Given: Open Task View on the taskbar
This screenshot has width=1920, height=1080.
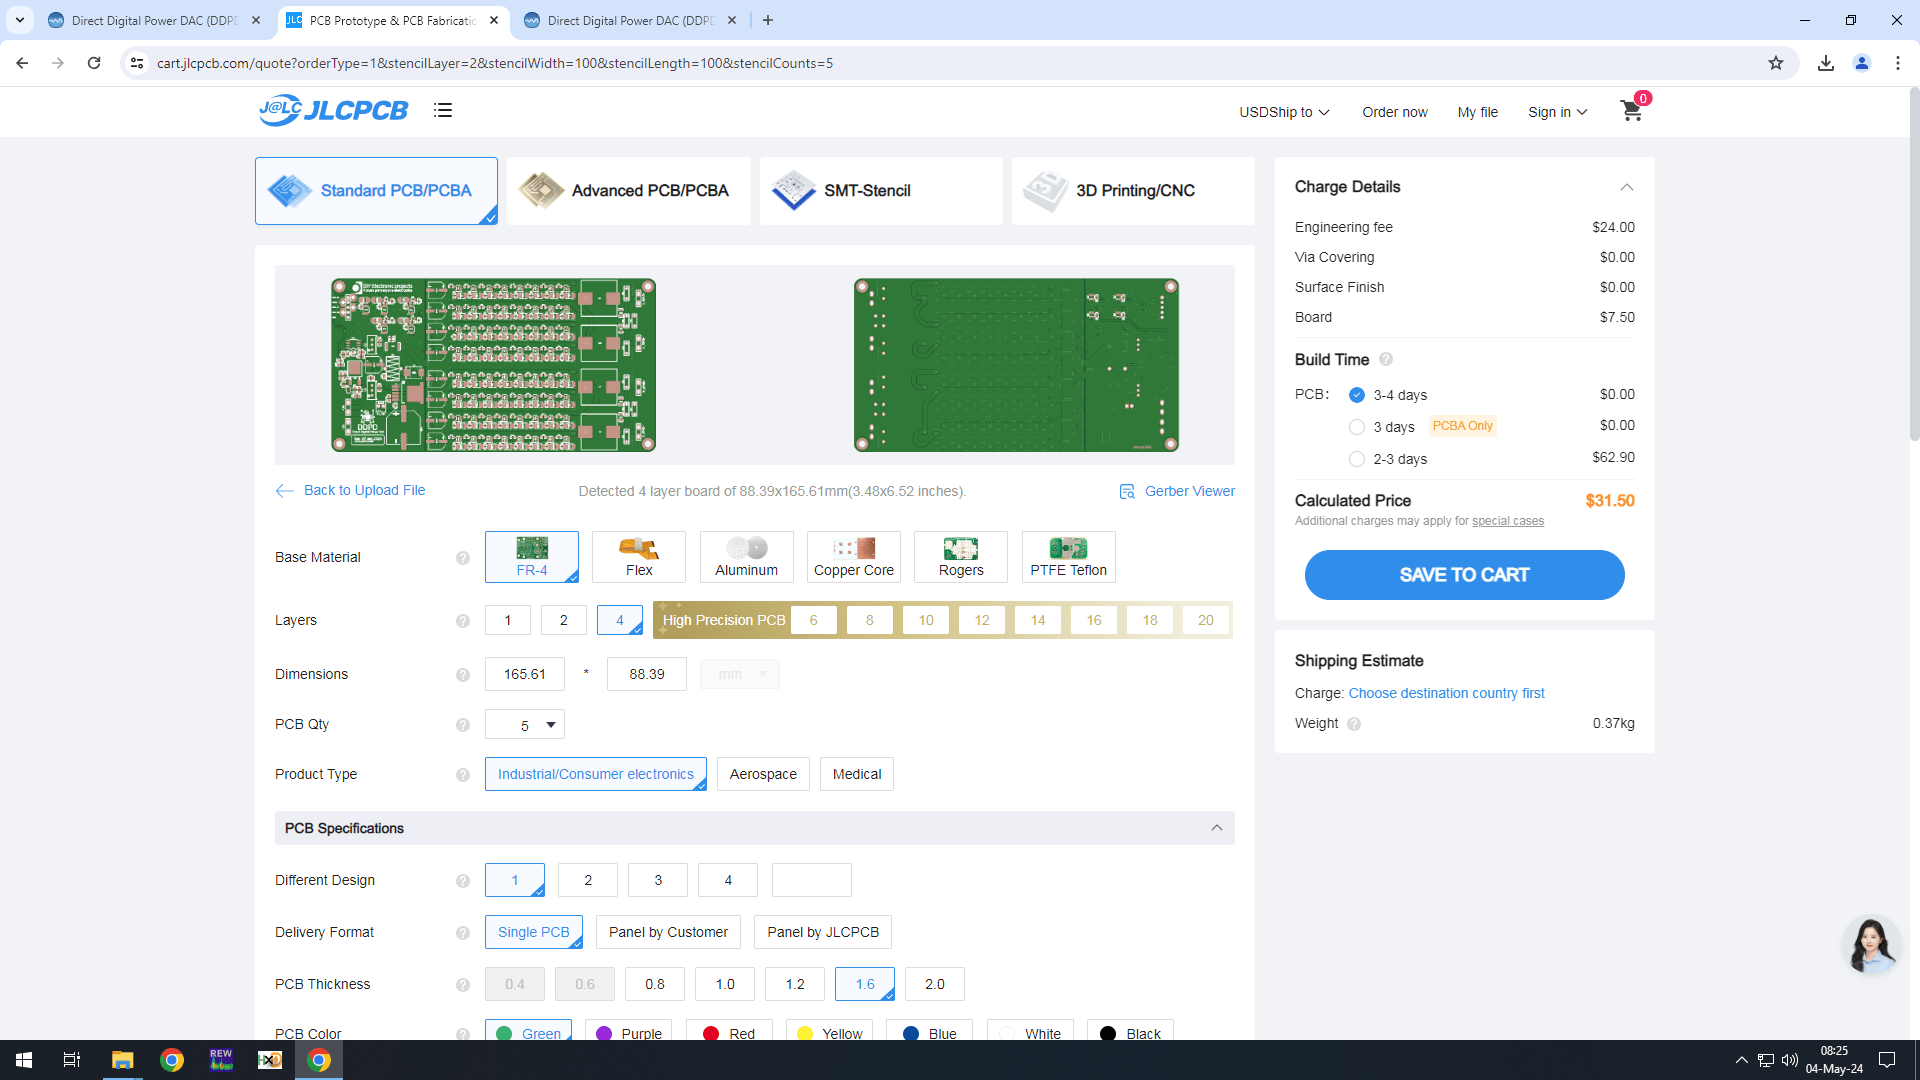Looking at the screenshot, I should [x=72, y=1060].
